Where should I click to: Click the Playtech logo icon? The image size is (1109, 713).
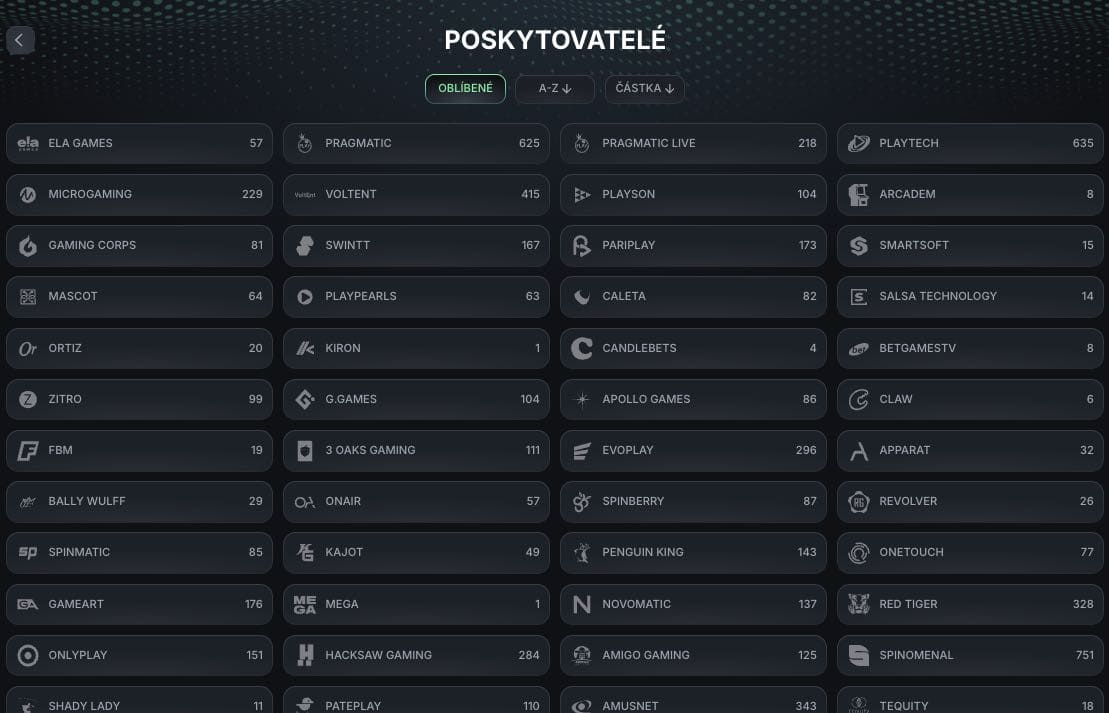click(x=858, y=143)
